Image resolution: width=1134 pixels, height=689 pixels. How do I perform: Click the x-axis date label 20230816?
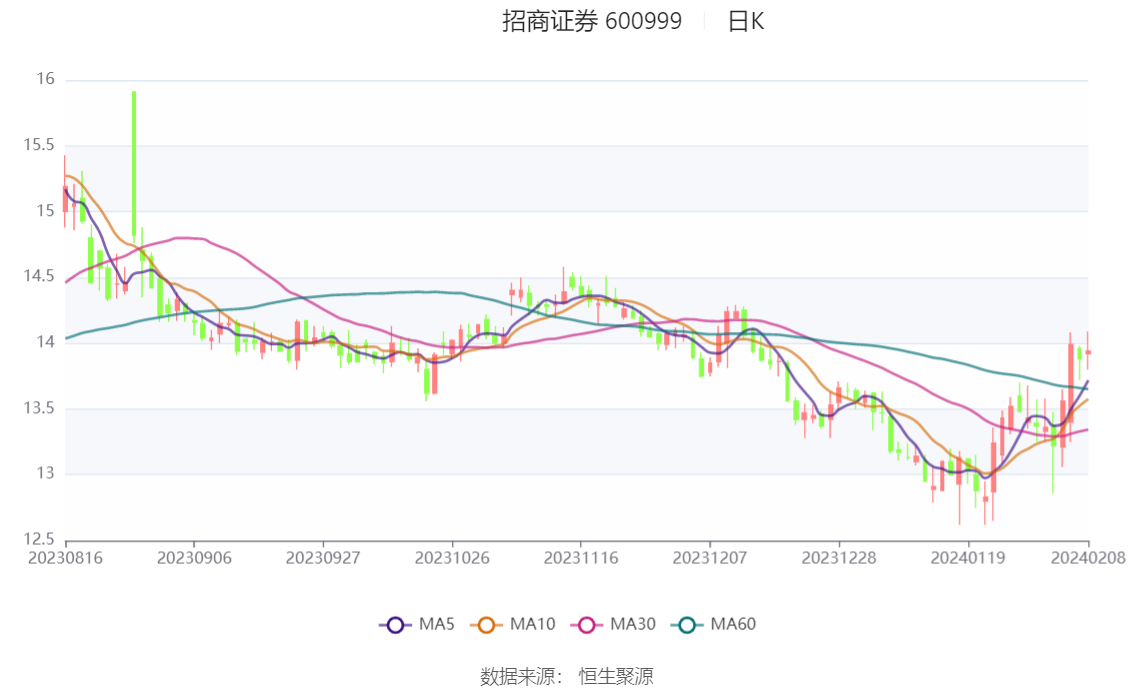click(x=65, y=558)
